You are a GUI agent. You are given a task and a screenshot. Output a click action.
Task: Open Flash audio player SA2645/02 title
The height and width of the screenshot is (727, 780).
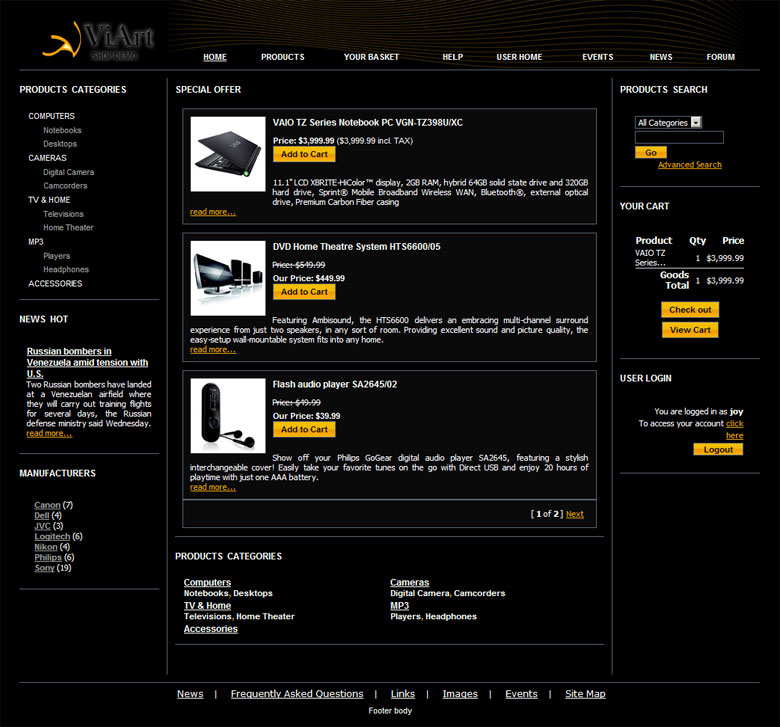tap(335, 384)
